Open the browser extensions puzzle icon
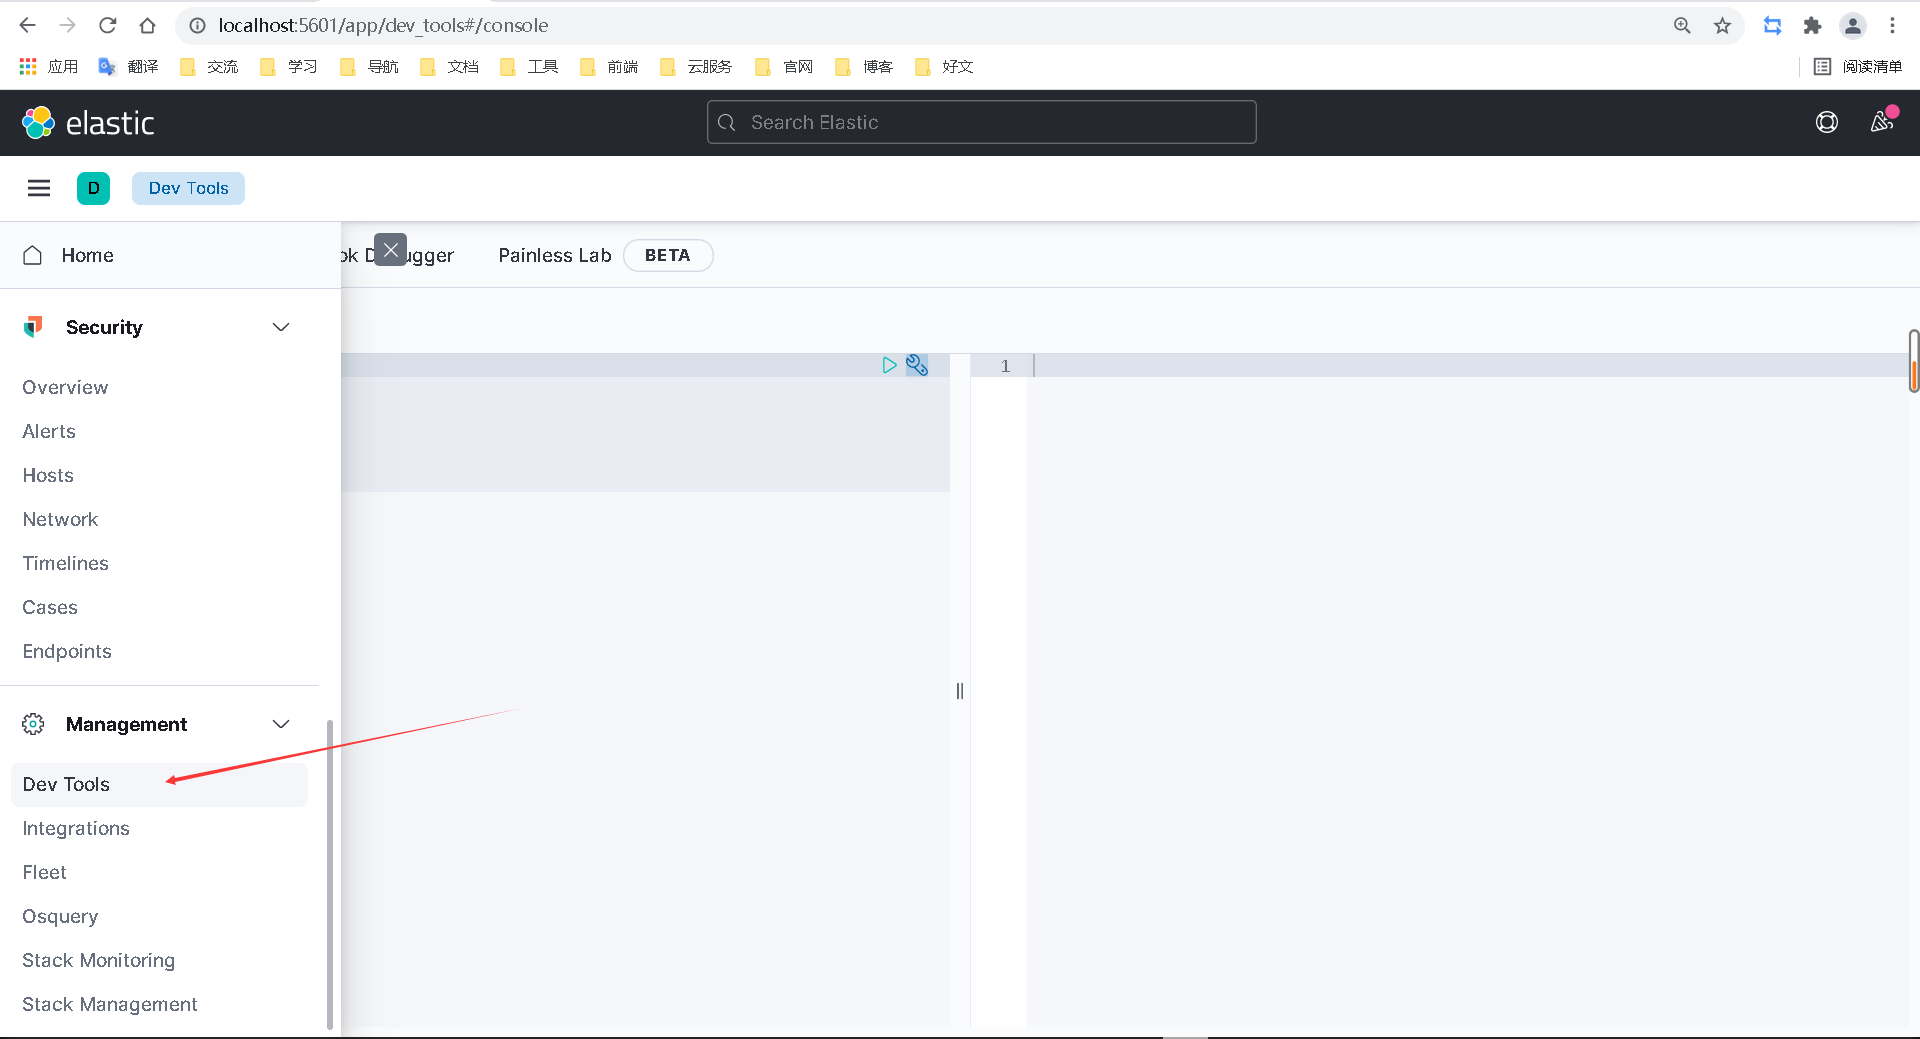Viewport: 1920px width, 1039px height. tap(1812, 26)
